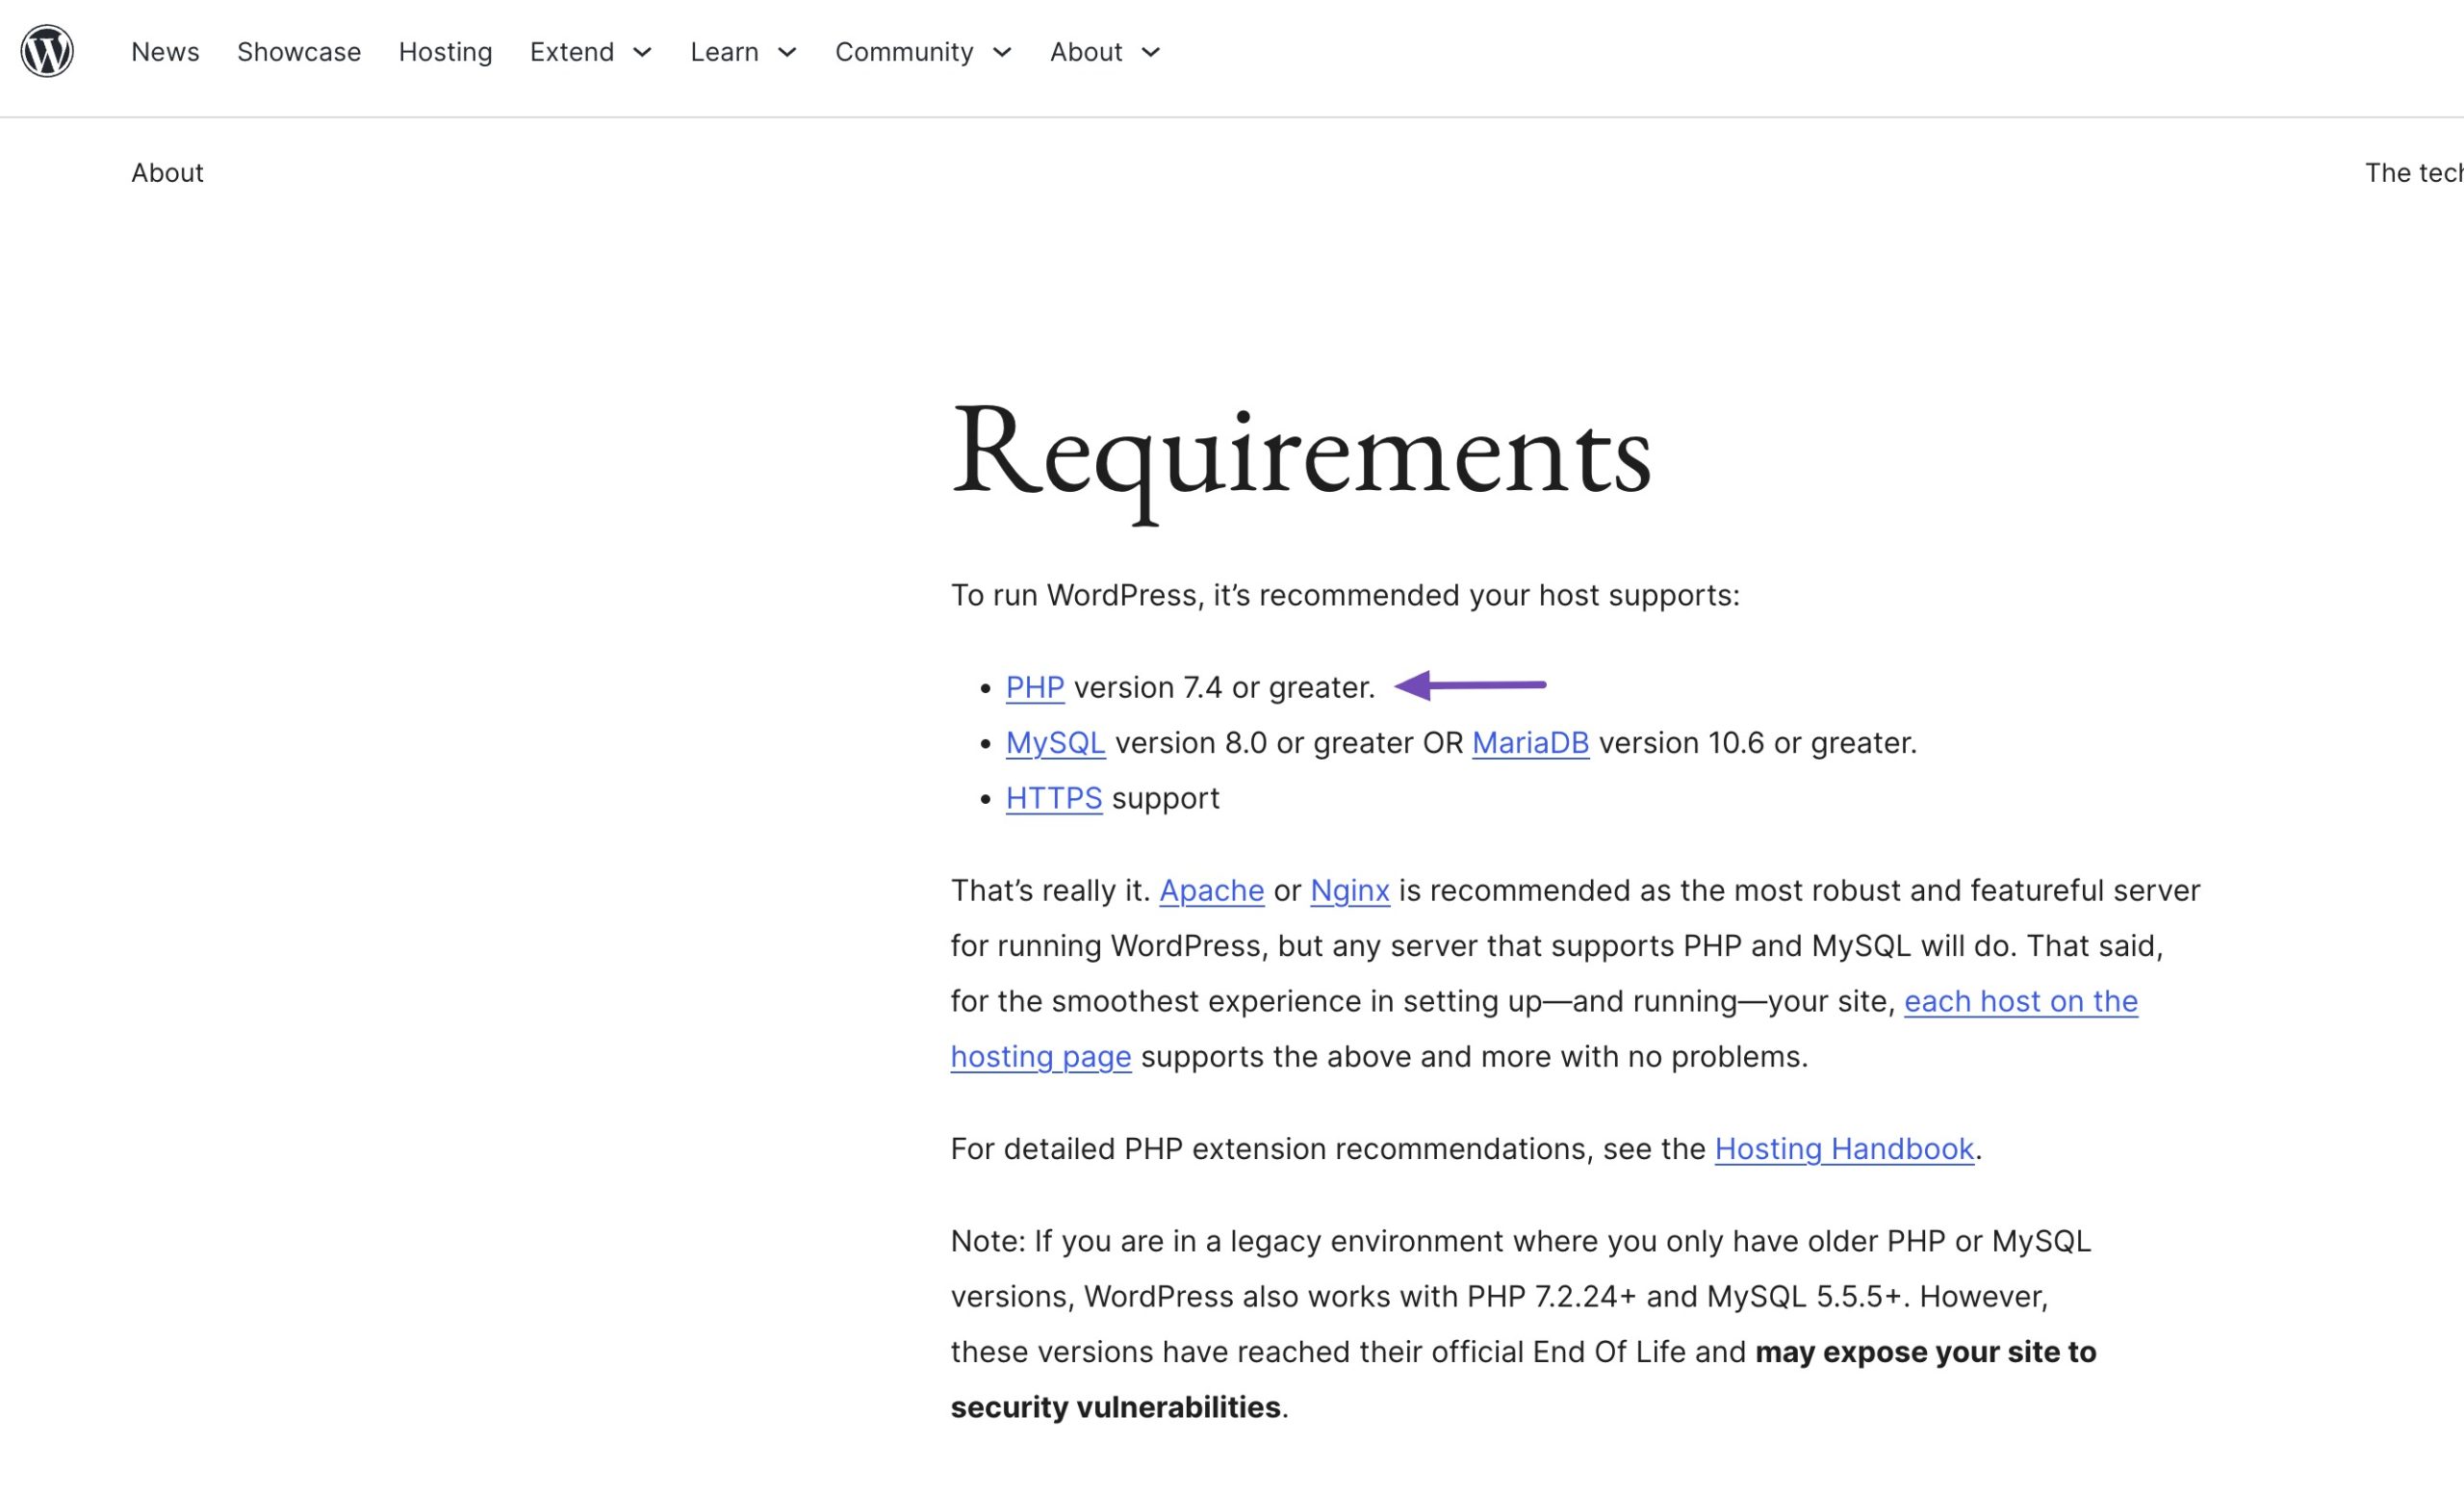
Task: Go to the Hosting nav item
Action: [445, 52]
